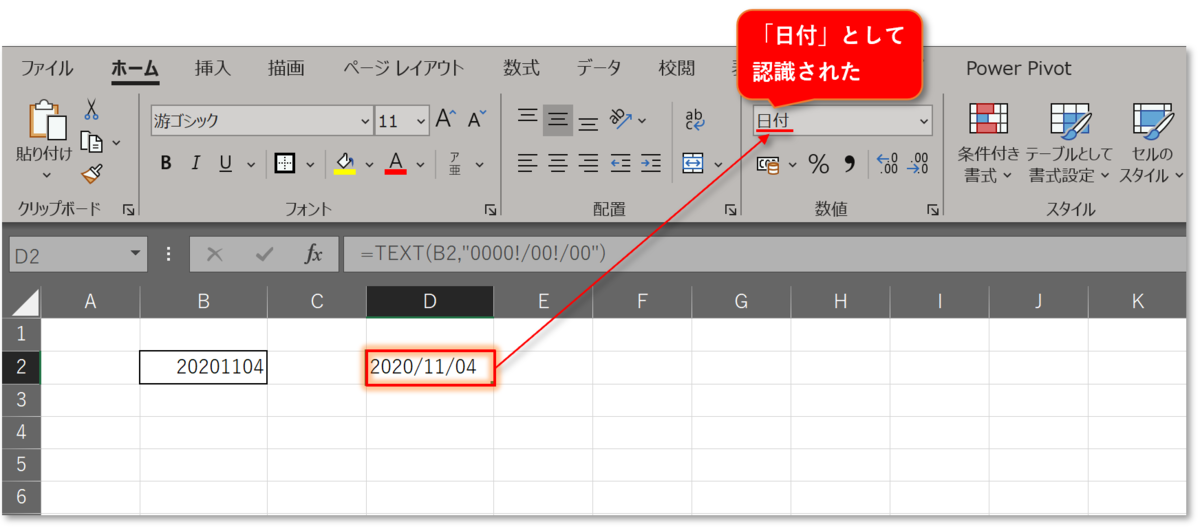Toggle Wrap Text (ab return arrow)

click(x=694, y=121)
